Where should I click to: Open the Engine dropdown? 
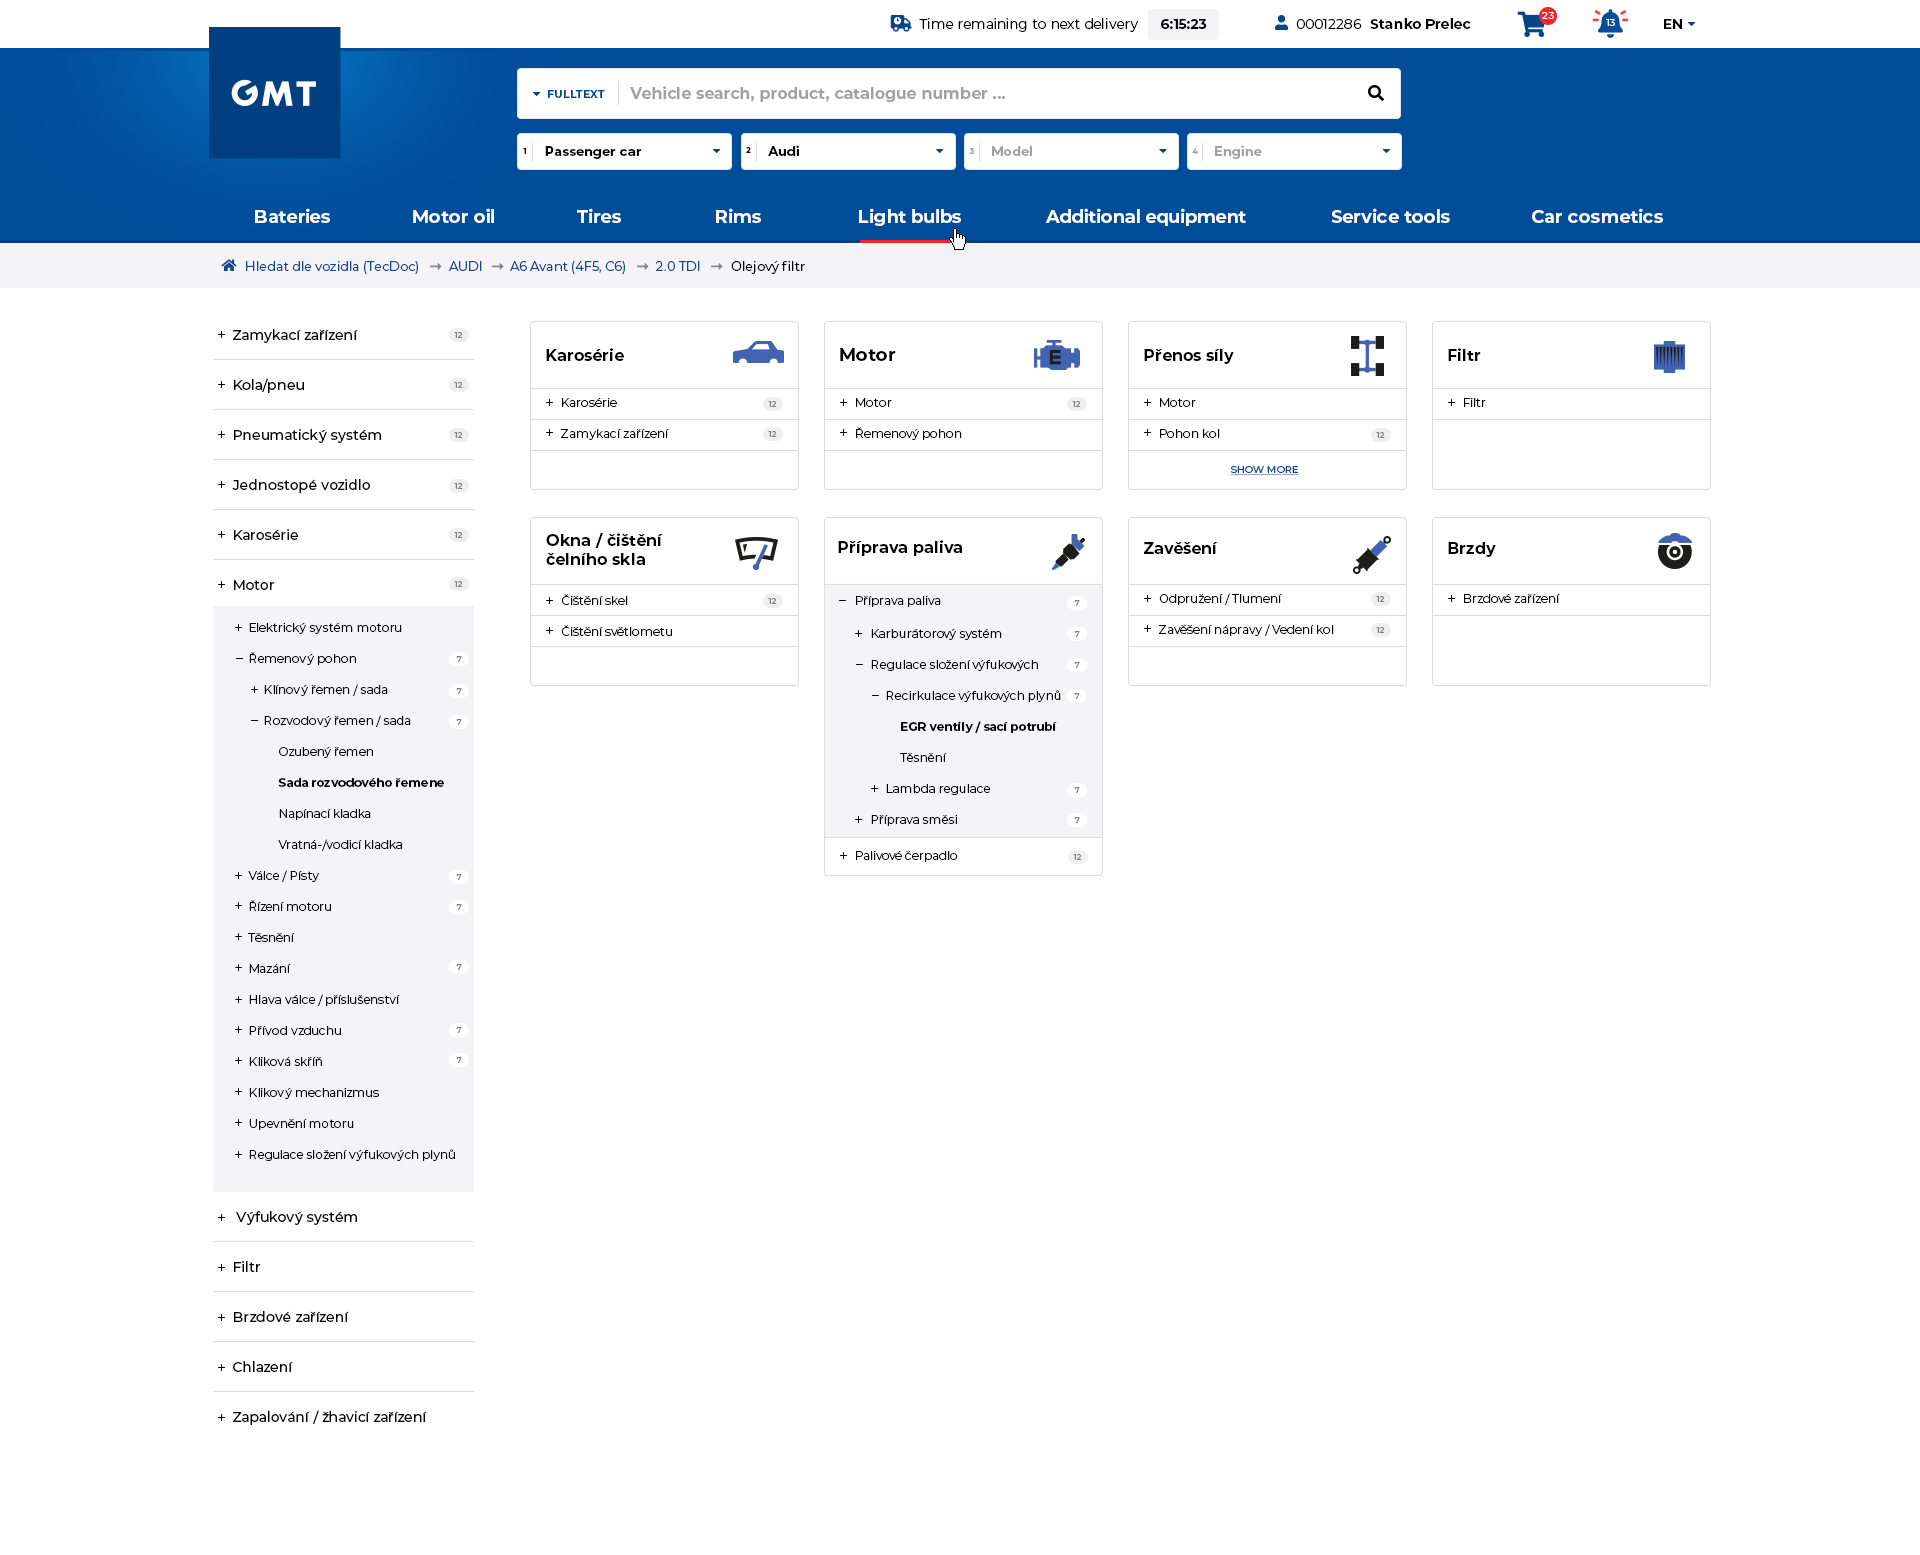[x=1294, y=151]
